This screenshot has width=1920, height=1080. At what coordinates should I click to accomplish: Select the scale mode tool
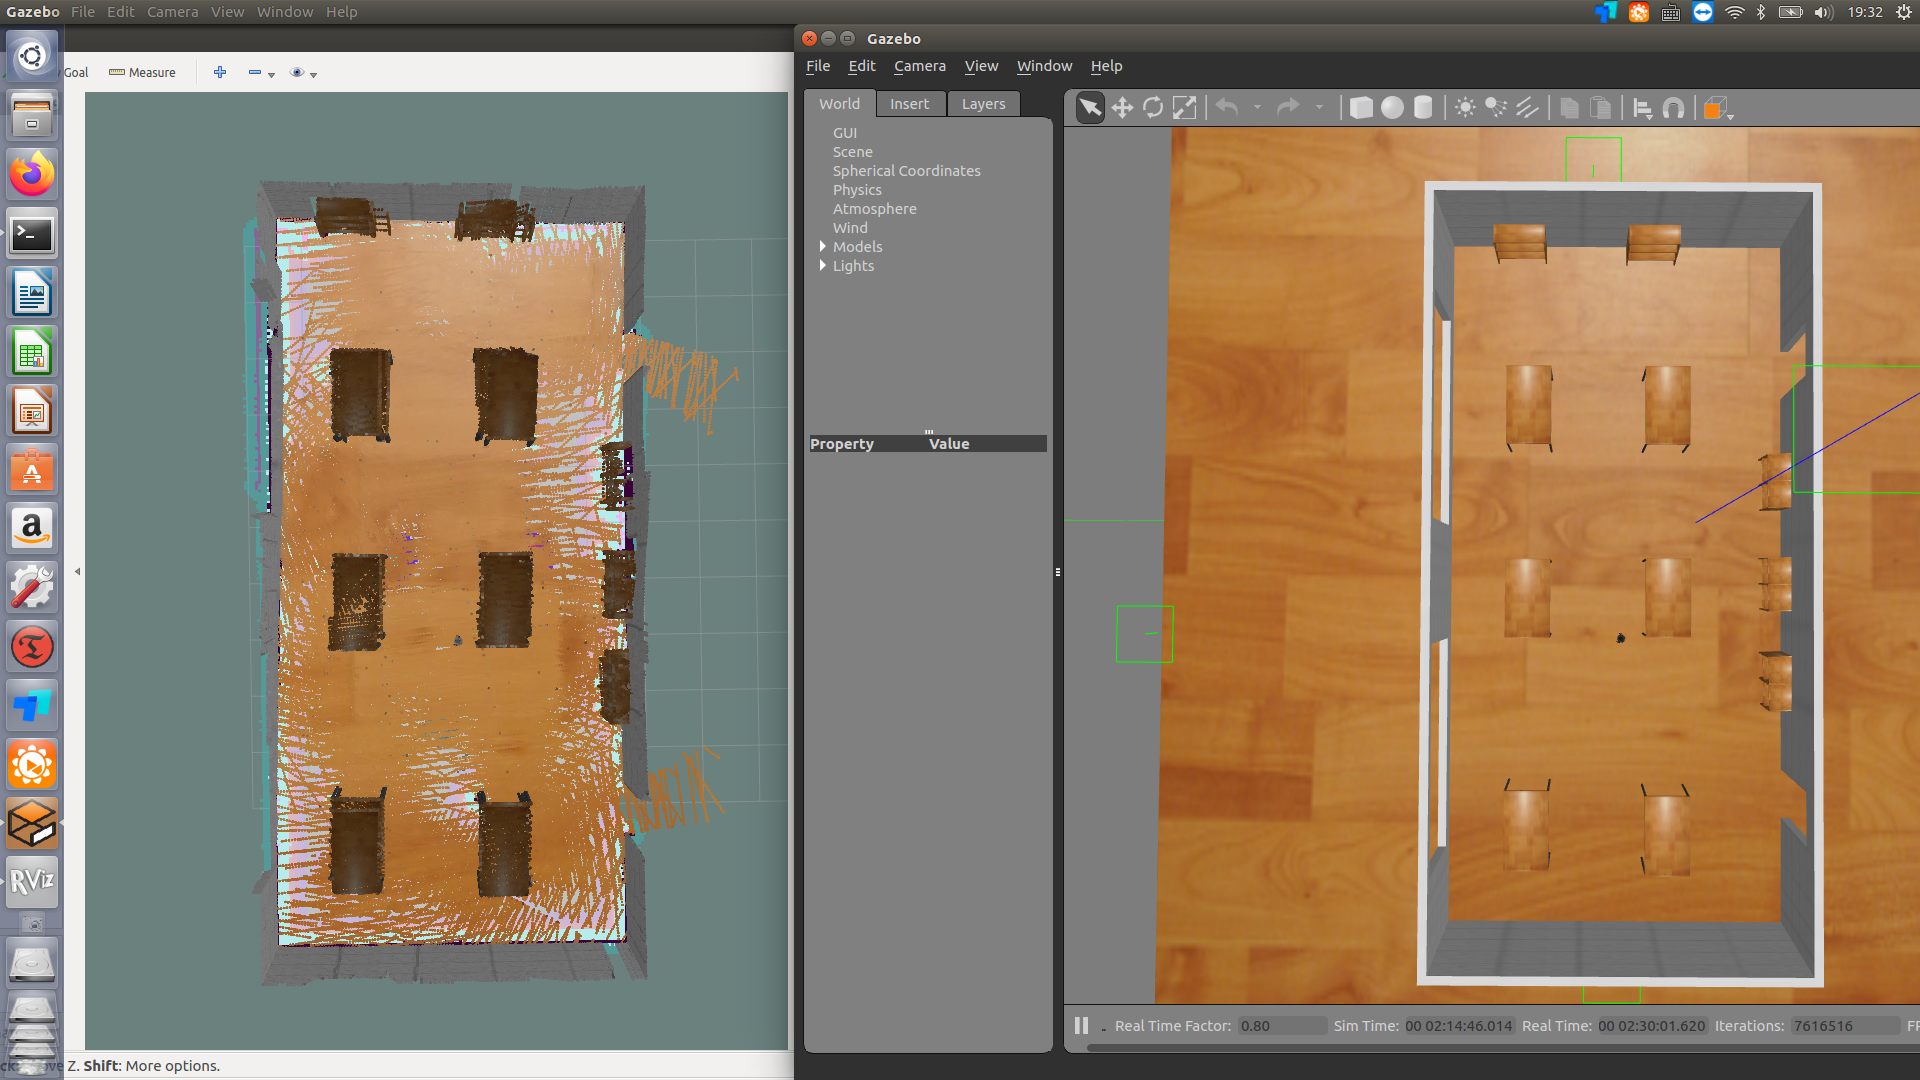[x=1184, y=108]
